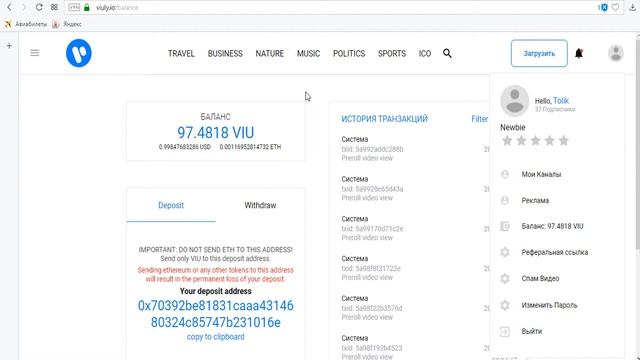
Task: Click the plus icon in left sidebar
Action: click(x=9, y=46)
